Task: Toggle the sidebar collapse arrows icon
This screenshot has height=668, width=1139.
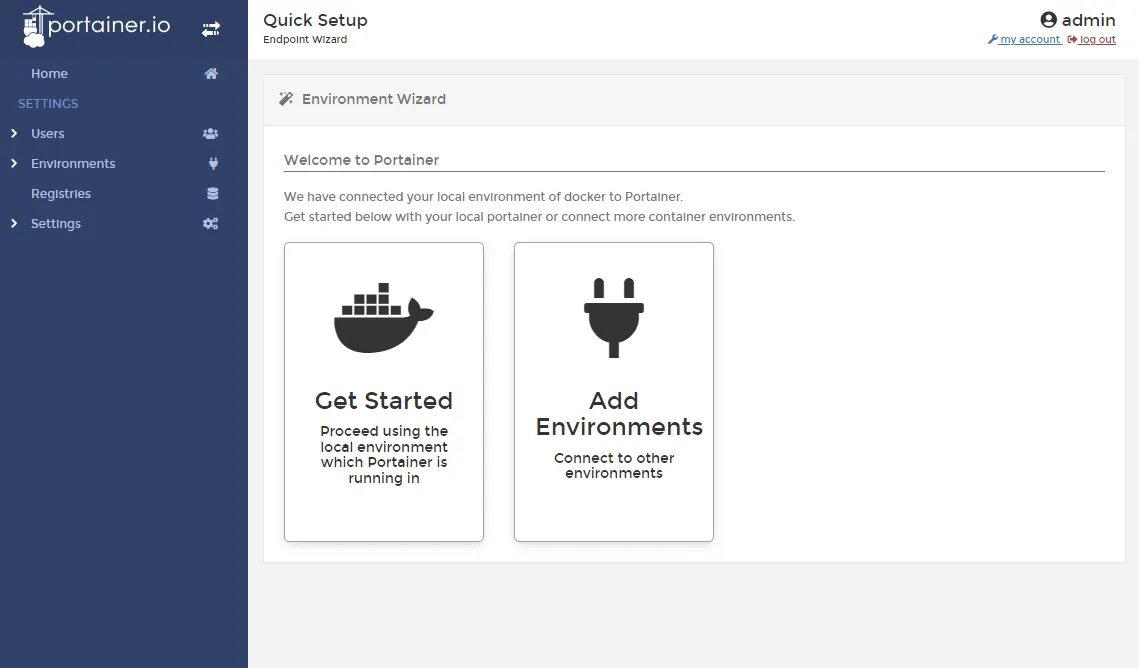Action: click(x=211, y=29)
